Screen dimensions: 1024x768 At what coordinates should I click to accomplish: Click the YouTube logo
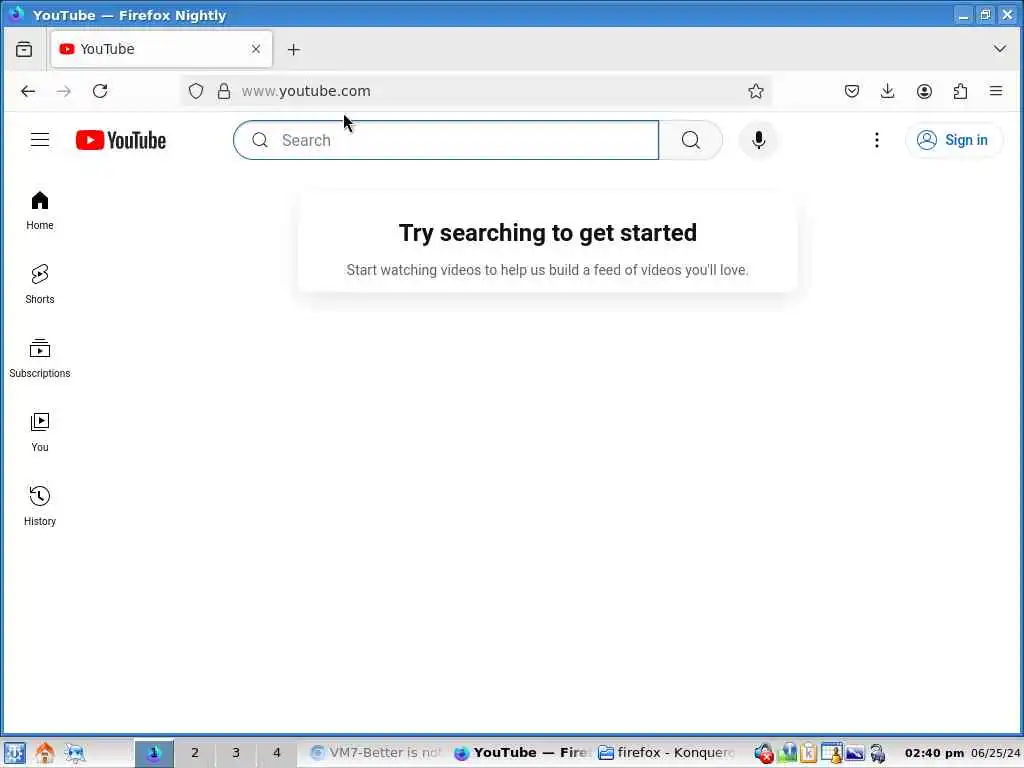point(121,140)
